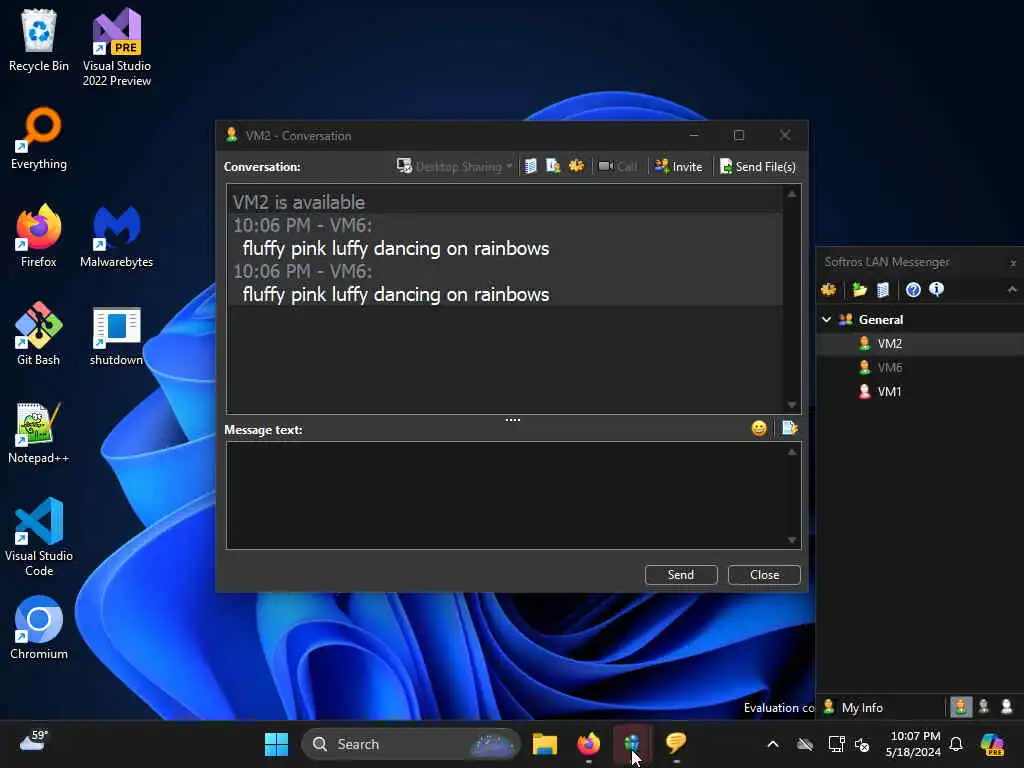Expand the Desktop Sharing dropdown arrow
The width and height of the screenshot is (1024, 768).
click(509, 167)
